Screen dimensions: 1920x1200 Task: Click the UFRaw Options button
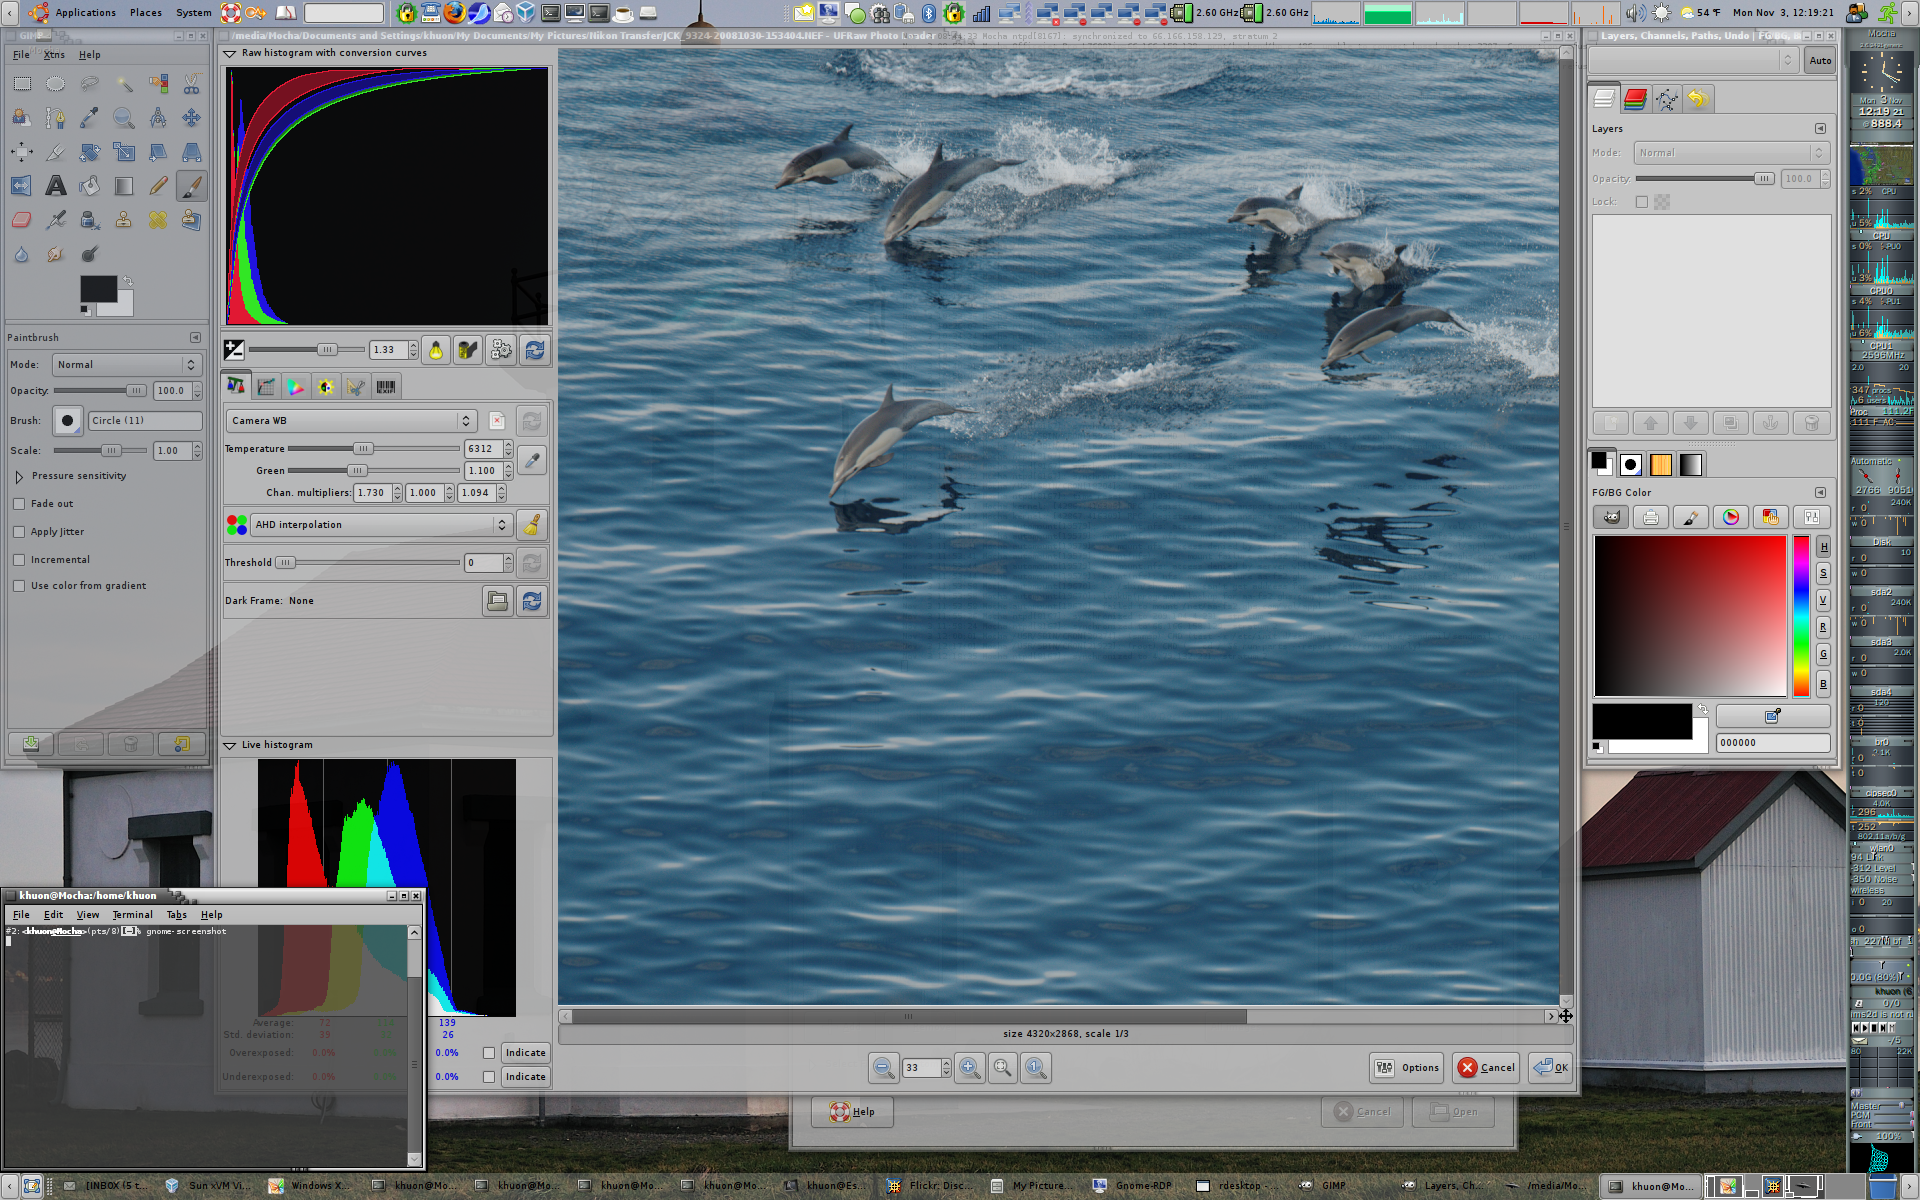(x=1407, y=1068)
